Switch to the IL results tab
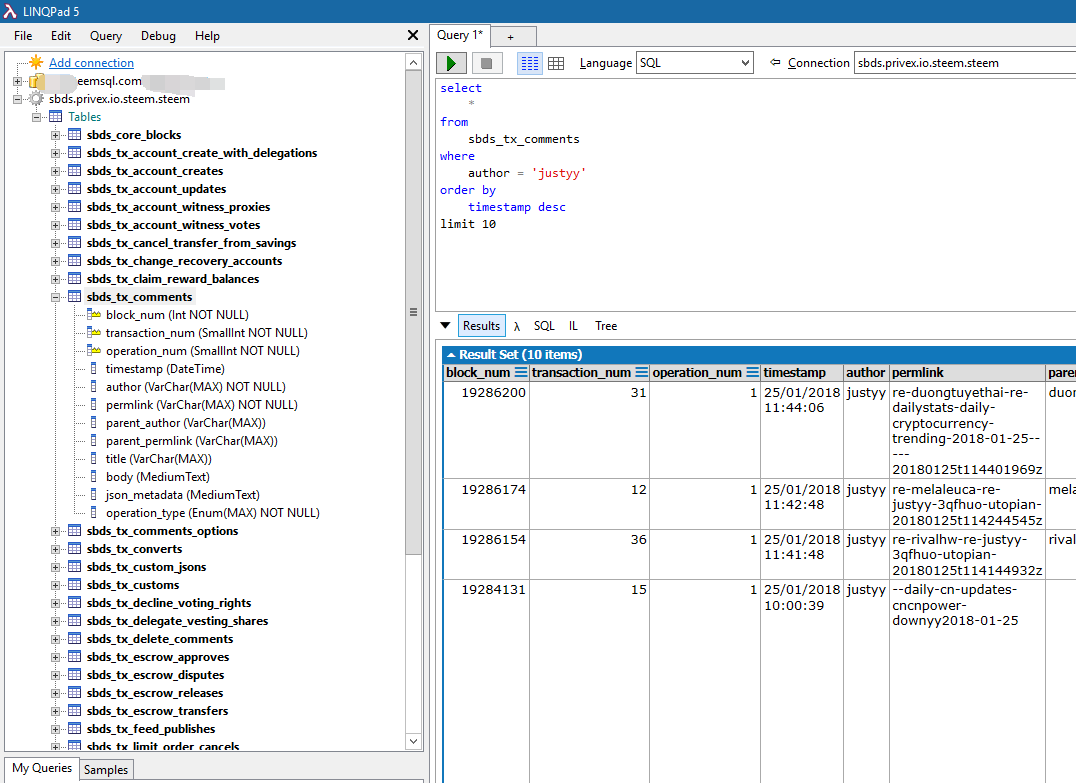 [x=573, y=326]
